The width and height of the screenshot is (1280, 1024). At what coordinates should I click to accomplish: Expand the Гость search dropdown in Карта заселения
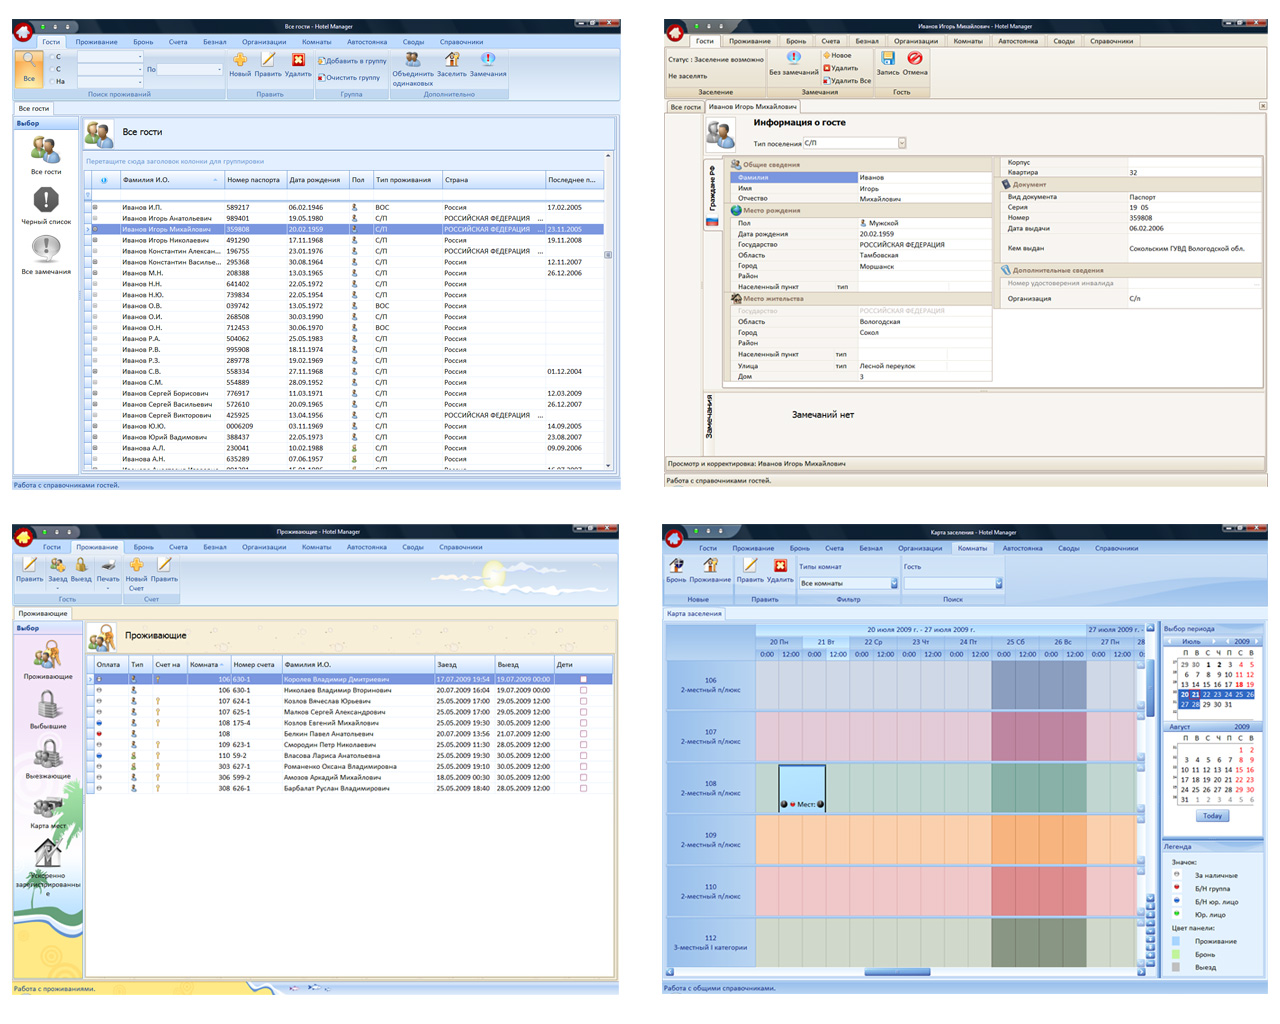(998, 583)
